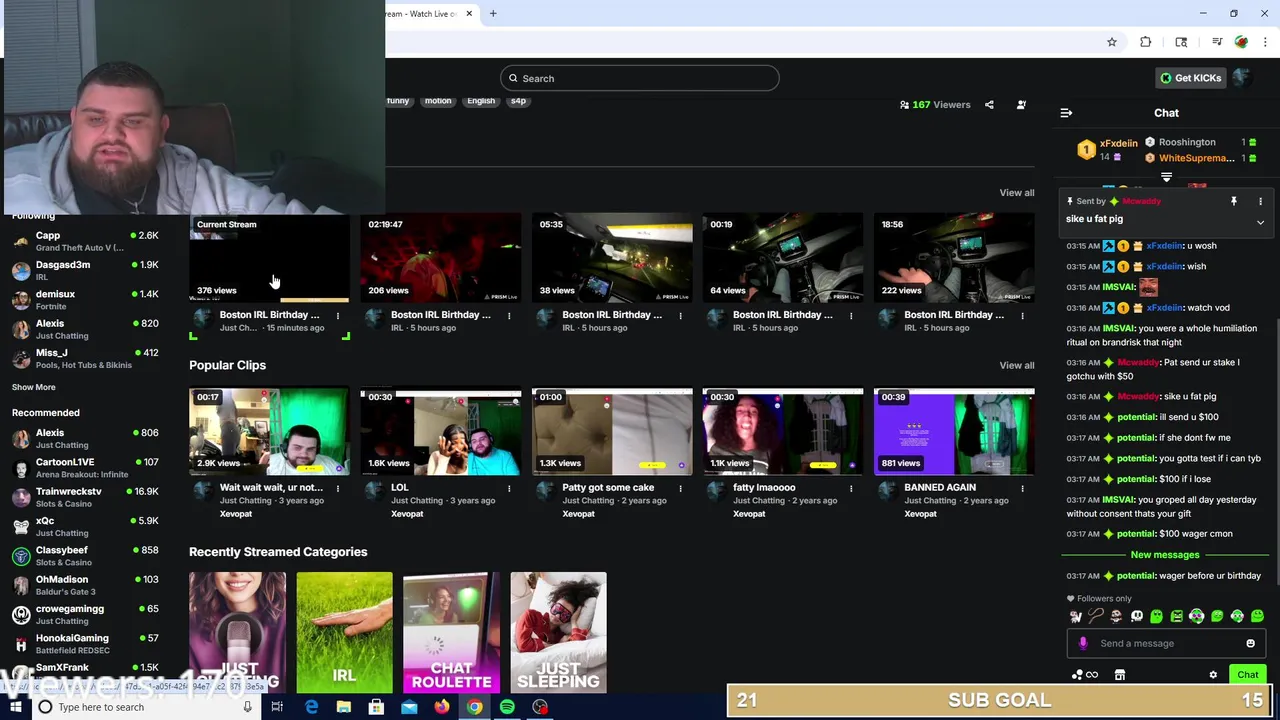Open xQc in Recommended list

pyautogui.click(x=85, y=526)
